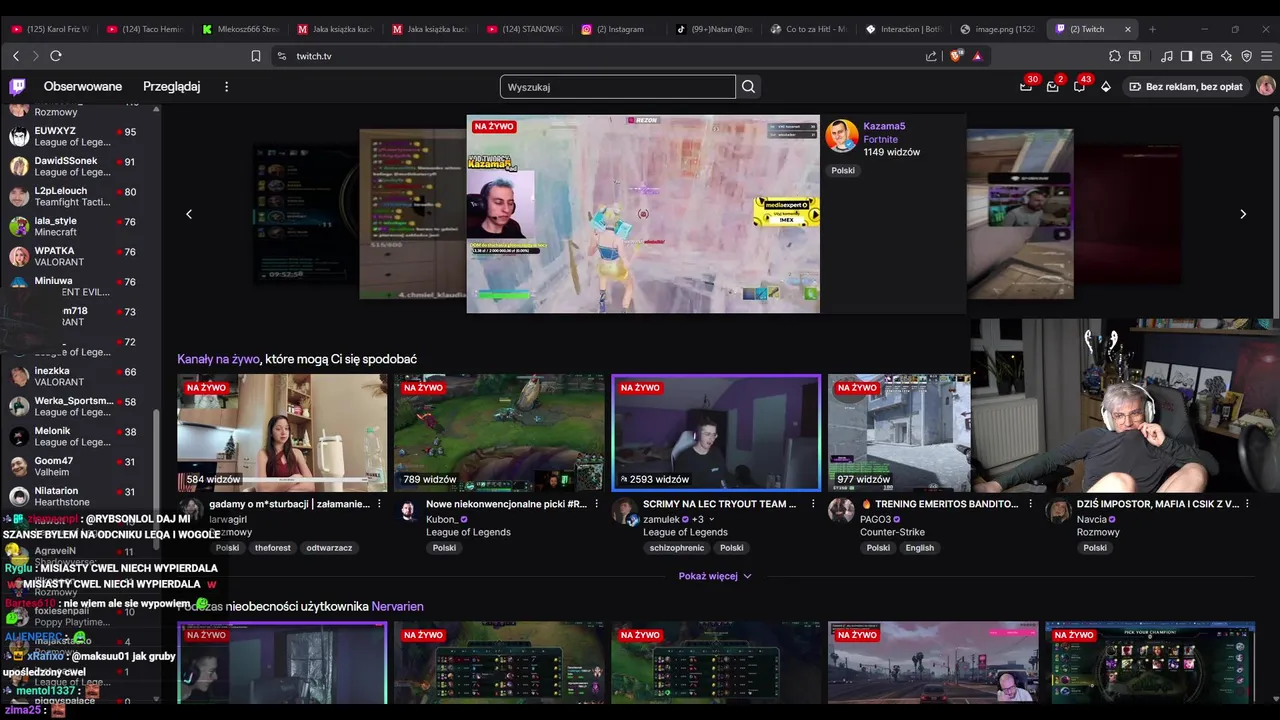Click the share page icon in address bar

pos(932,56)
